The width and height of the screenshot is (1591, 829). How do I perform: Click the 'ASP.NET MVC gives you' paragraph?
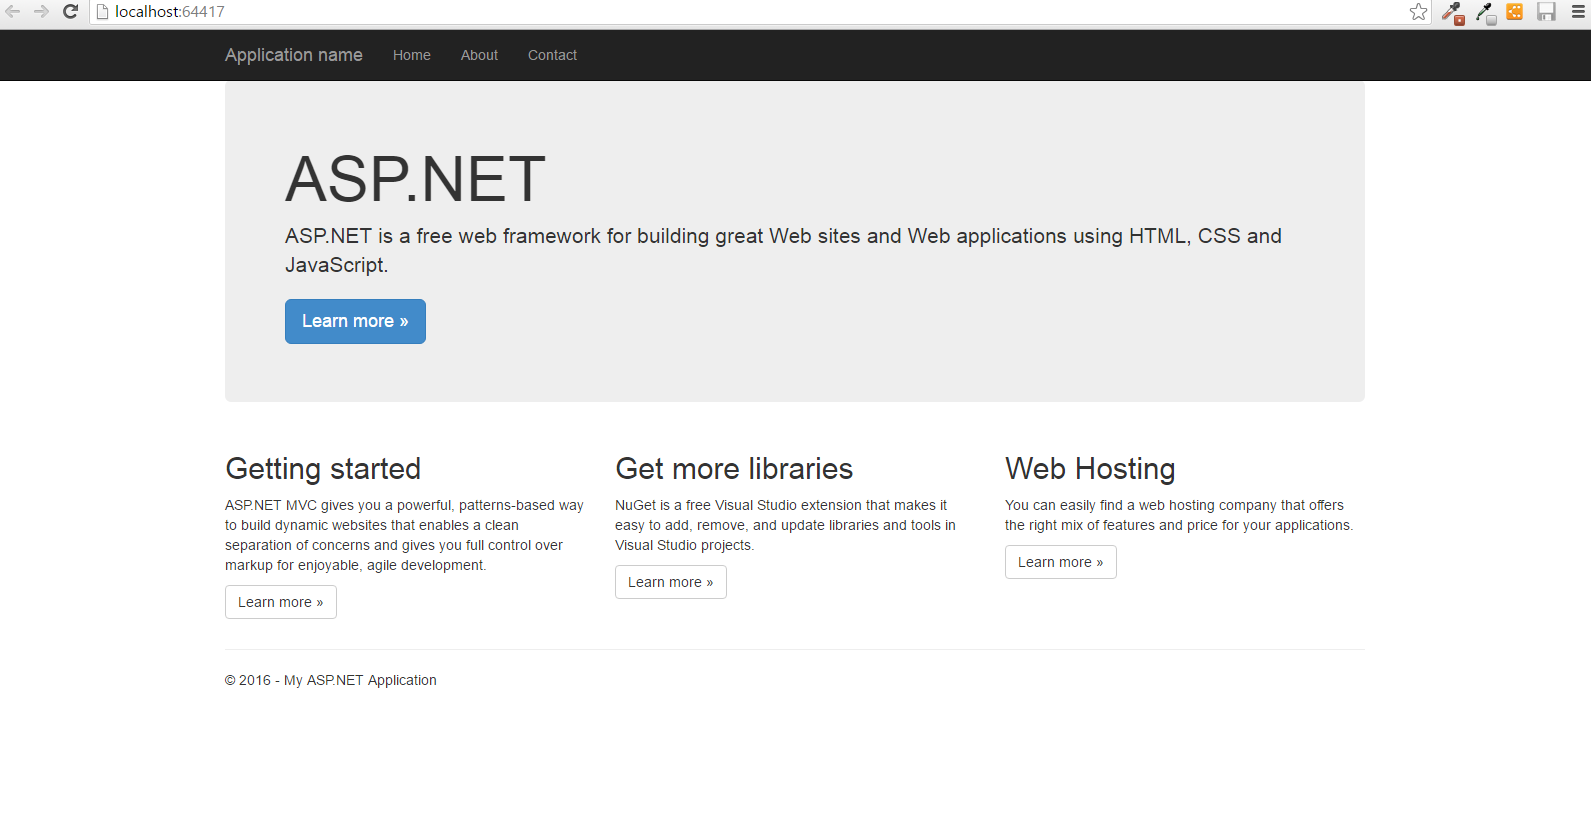[x=404, y=535]
